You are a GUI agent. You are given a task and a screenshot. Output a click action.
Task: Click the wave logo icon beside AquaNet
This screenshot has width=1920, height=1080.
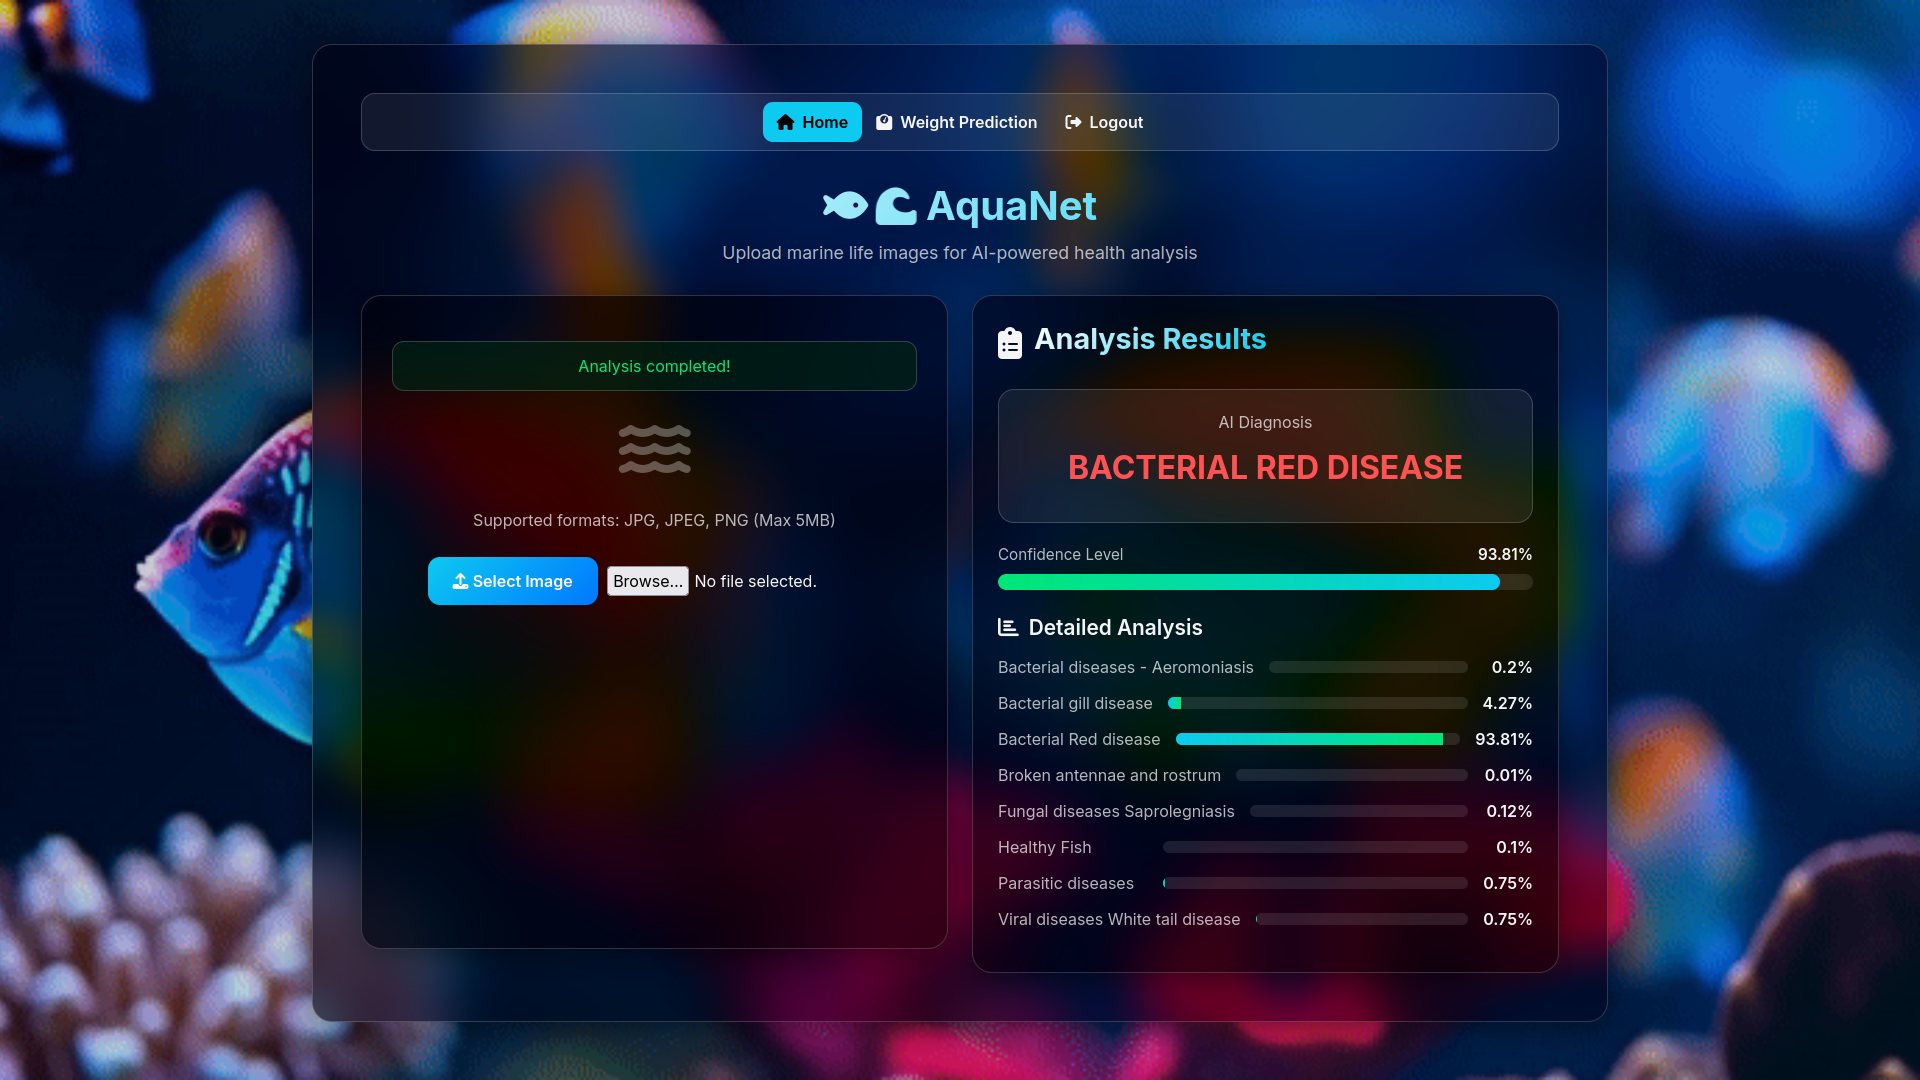[x=896, y=206]
